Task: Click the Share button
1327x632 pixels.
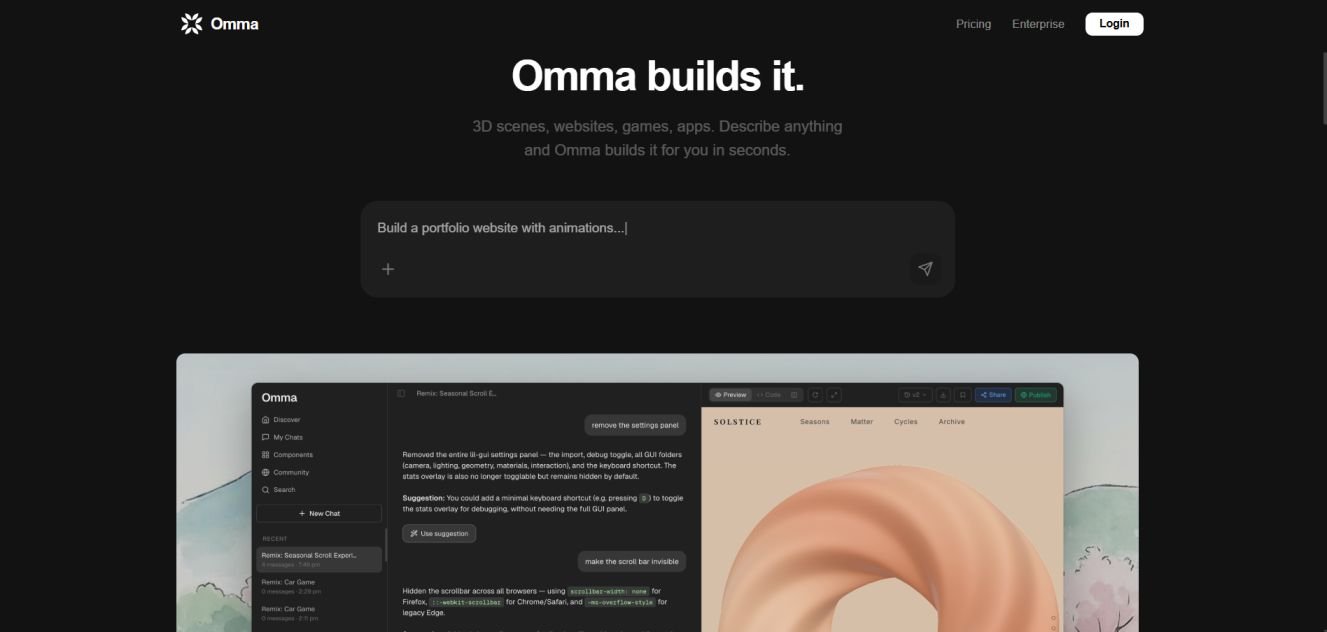Action: (x=993, y=395)
